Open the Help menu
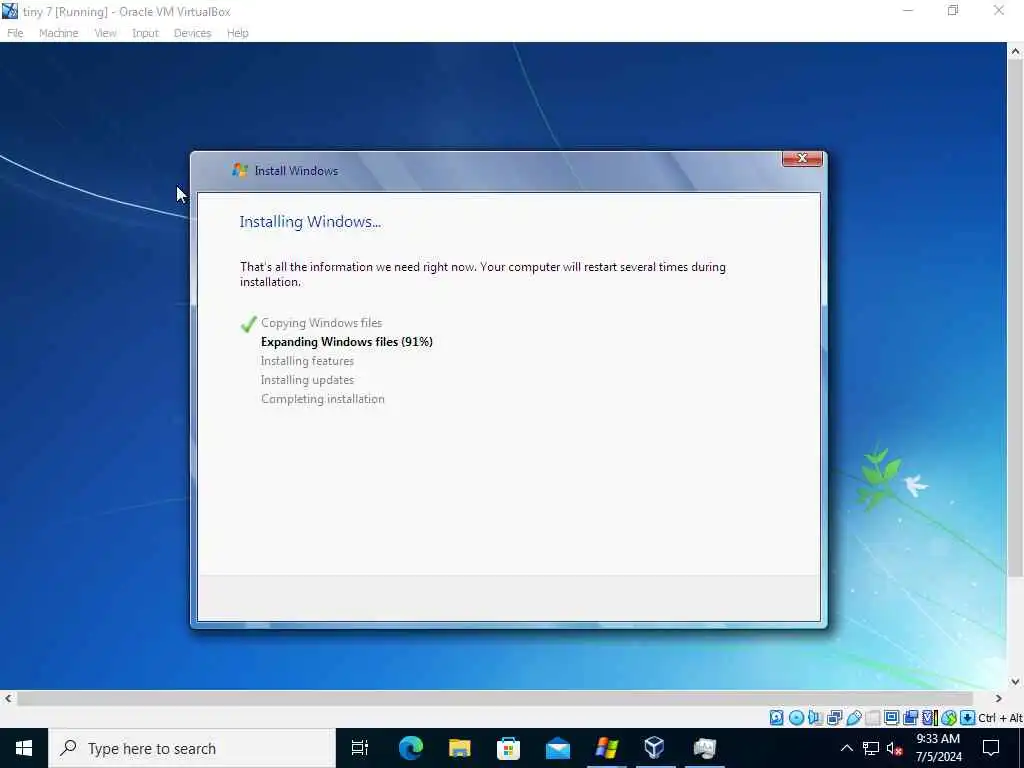Screen dimensions: 1024x768 point(238,33)
